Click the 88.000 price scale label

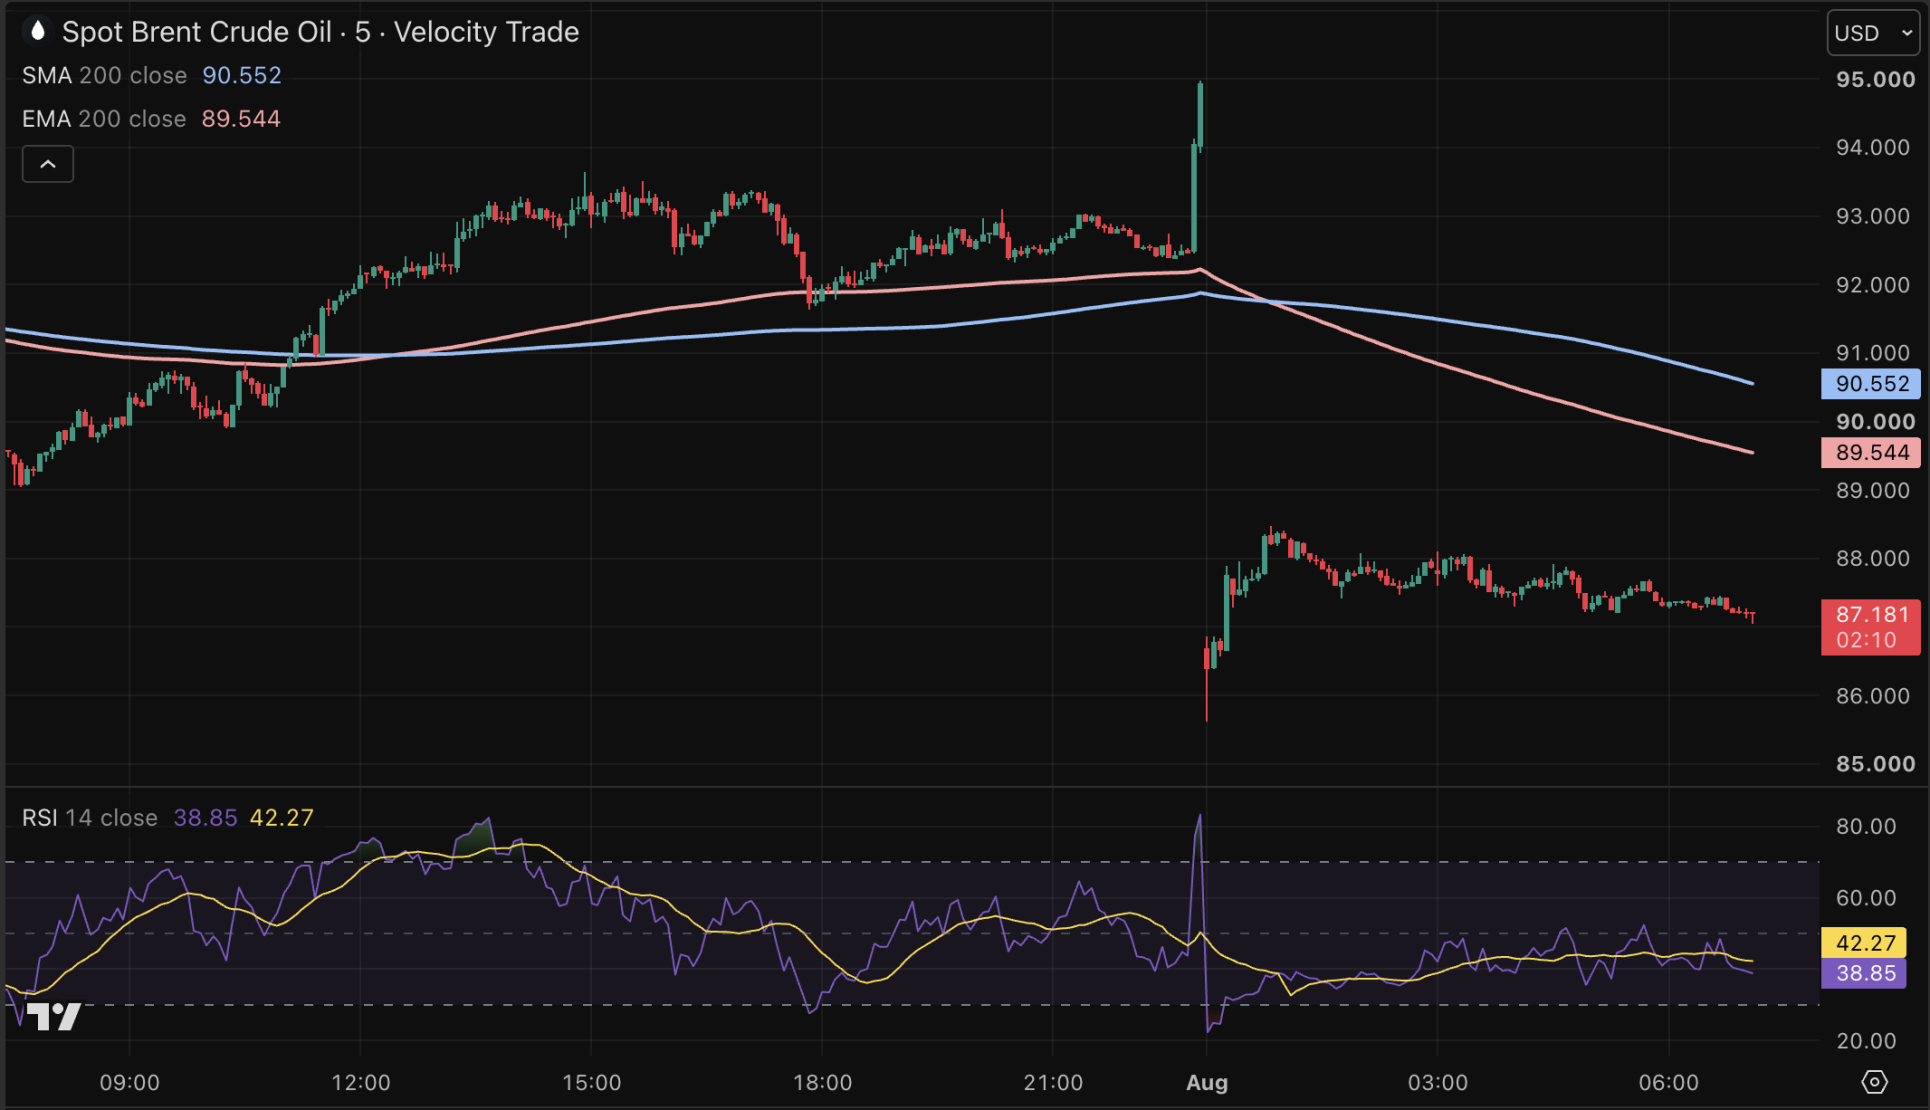pyautogui.click(x=1873, y=559)
